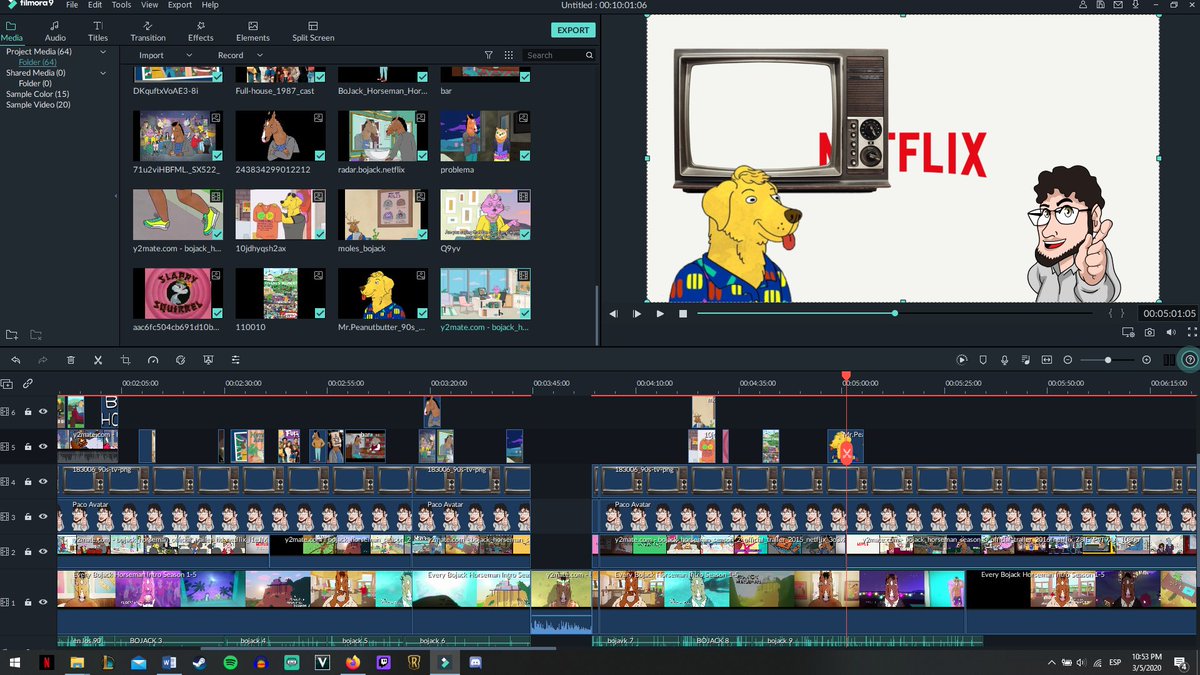
Task: Click the Render Preview icon
Action: pos(962,360)
